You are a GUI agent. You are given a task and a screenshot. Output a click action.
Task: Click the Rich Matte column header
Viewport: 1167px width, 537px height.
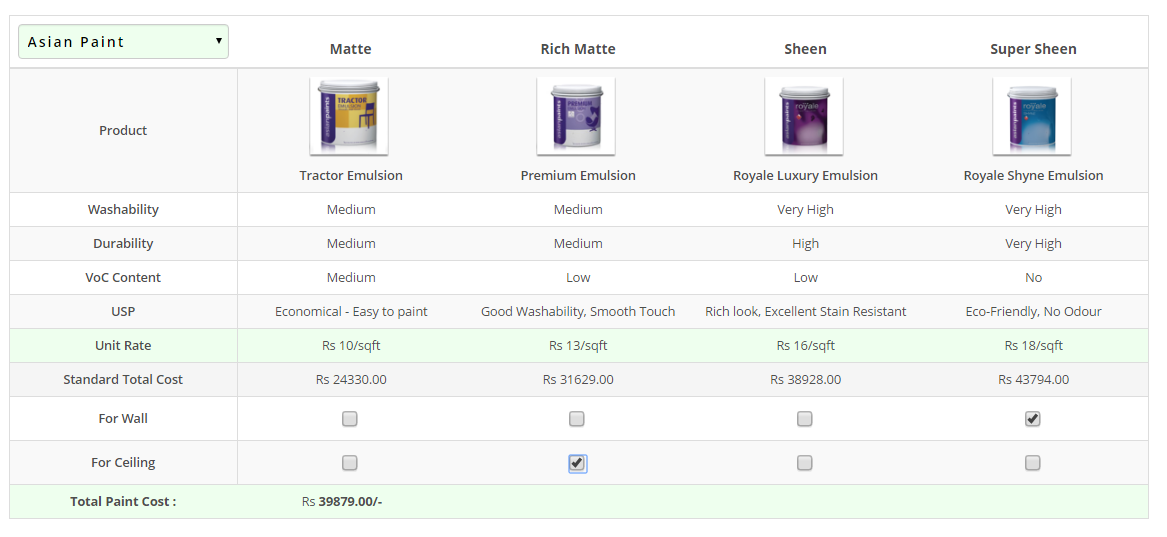tap(578, 49)
